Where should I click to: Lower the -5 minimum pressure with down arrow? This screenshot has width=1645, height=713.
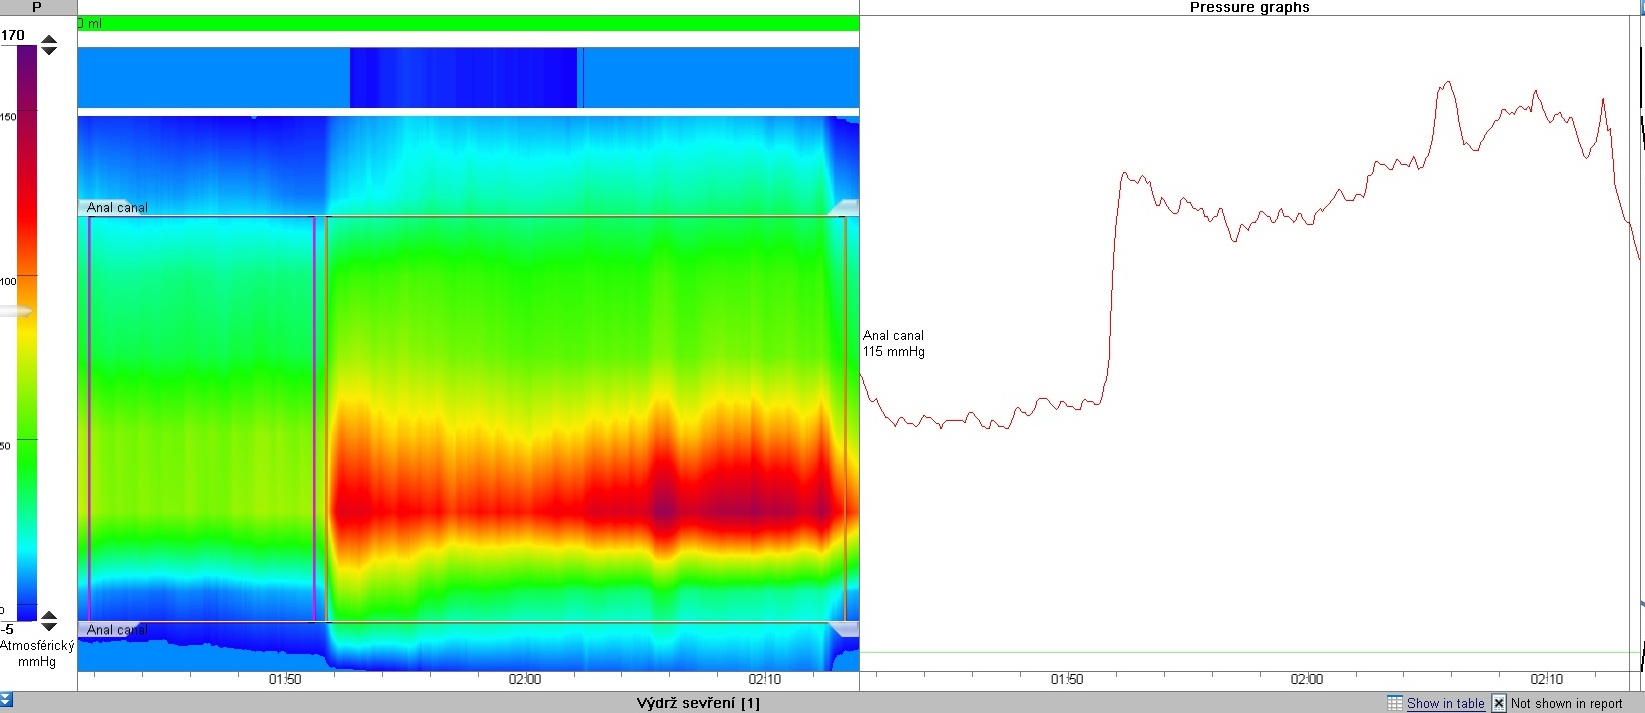coord(49,627)
